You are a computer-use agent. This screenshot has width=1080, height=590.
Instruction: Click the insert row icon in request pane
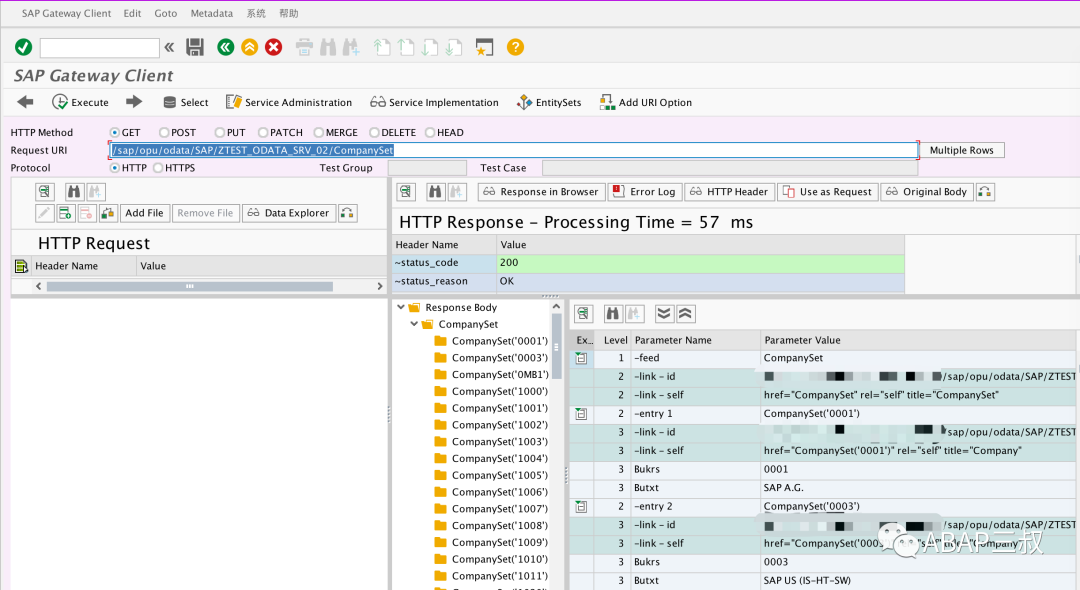click(x=65, y=213)
